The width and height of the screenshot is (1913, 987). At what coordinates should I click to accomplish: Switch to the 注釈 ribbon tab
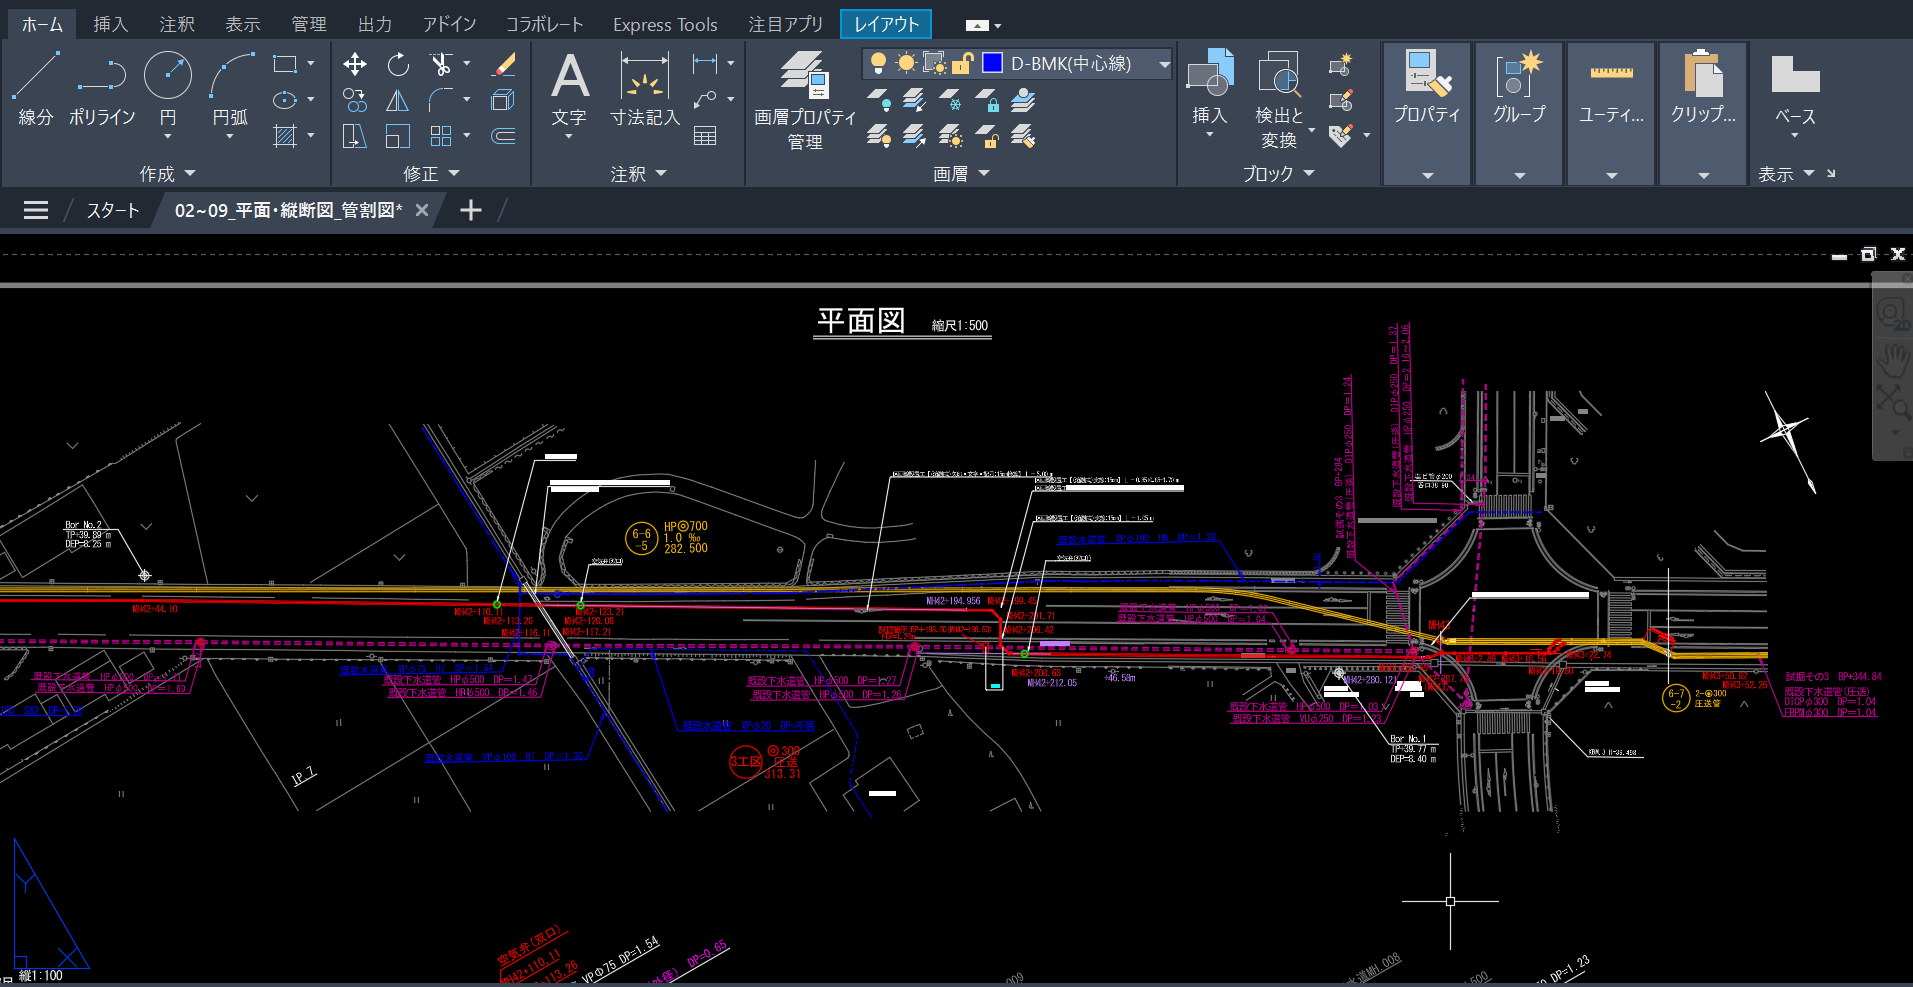(x=177, y=24)
